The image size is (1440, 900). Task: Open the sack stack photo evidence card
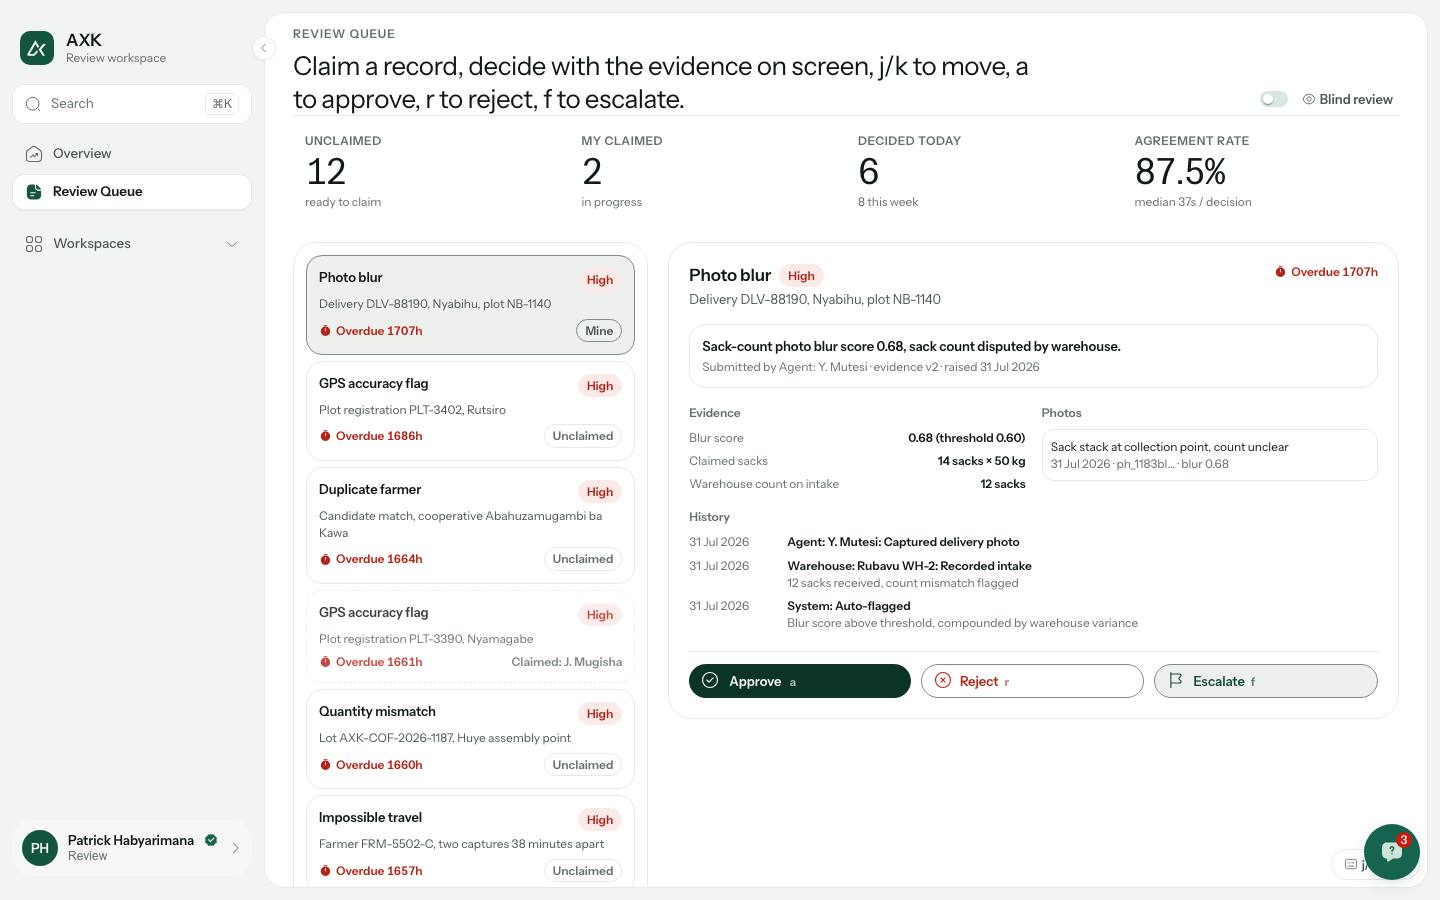point(1210,455)
